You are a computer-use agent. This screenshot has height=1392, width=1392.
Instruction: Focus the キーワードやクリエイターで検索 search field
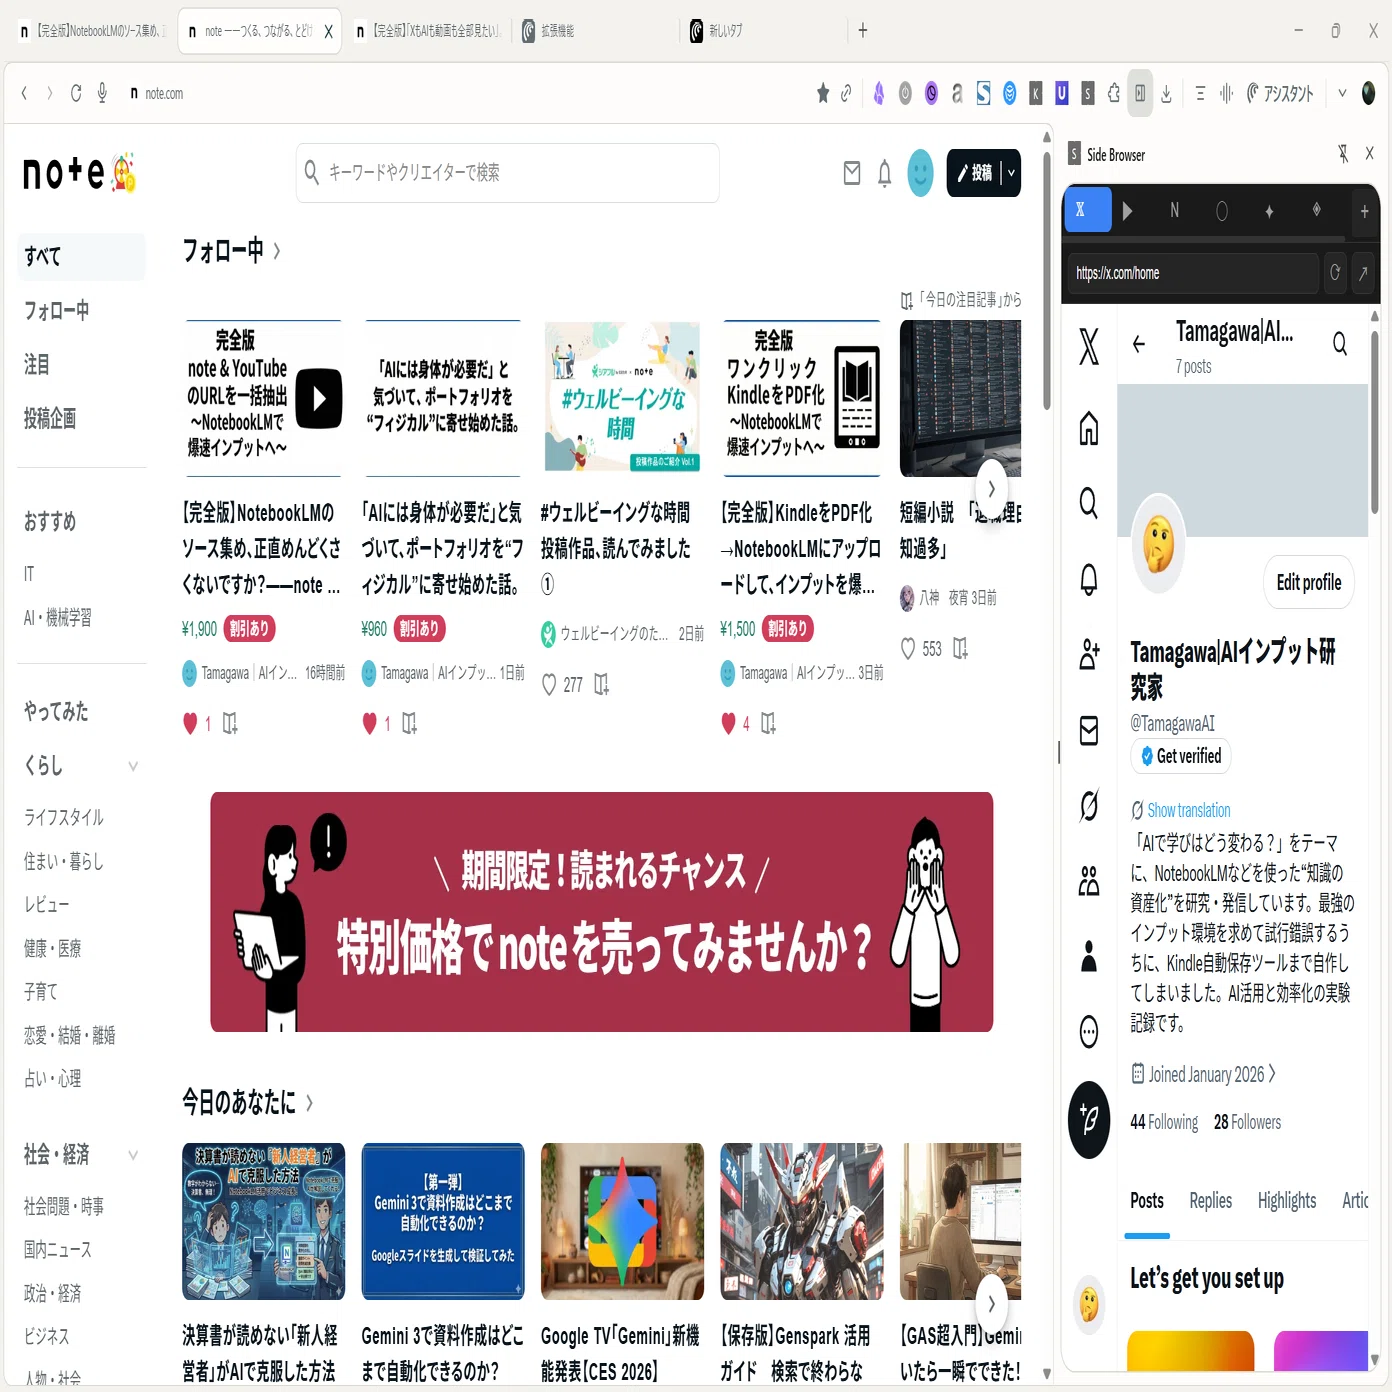click(508, 173)
